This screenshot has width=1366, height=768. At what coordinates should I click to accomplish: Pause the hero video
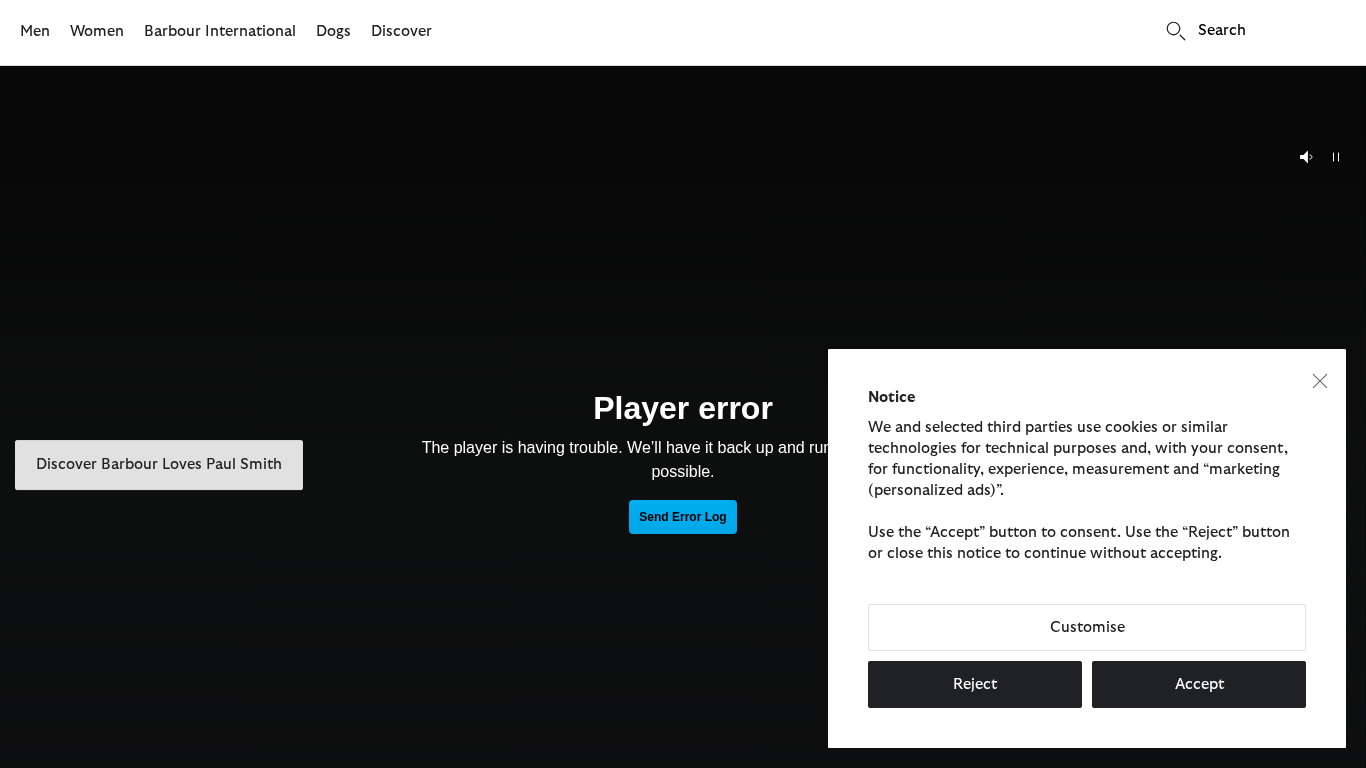click(1336, 157)
